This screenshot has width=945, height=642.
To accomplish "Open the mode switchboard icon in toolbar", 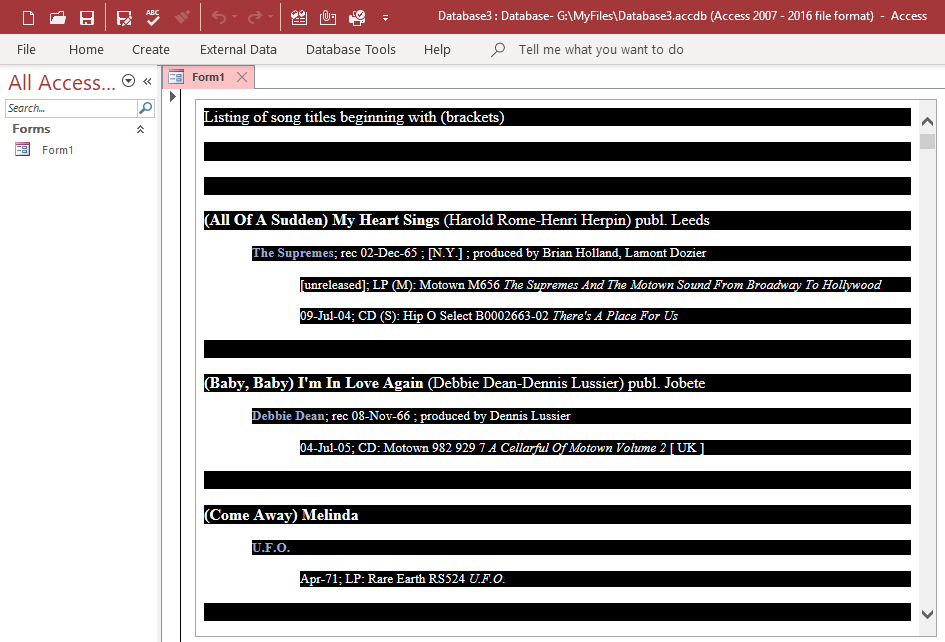I will tap(299, 17).
